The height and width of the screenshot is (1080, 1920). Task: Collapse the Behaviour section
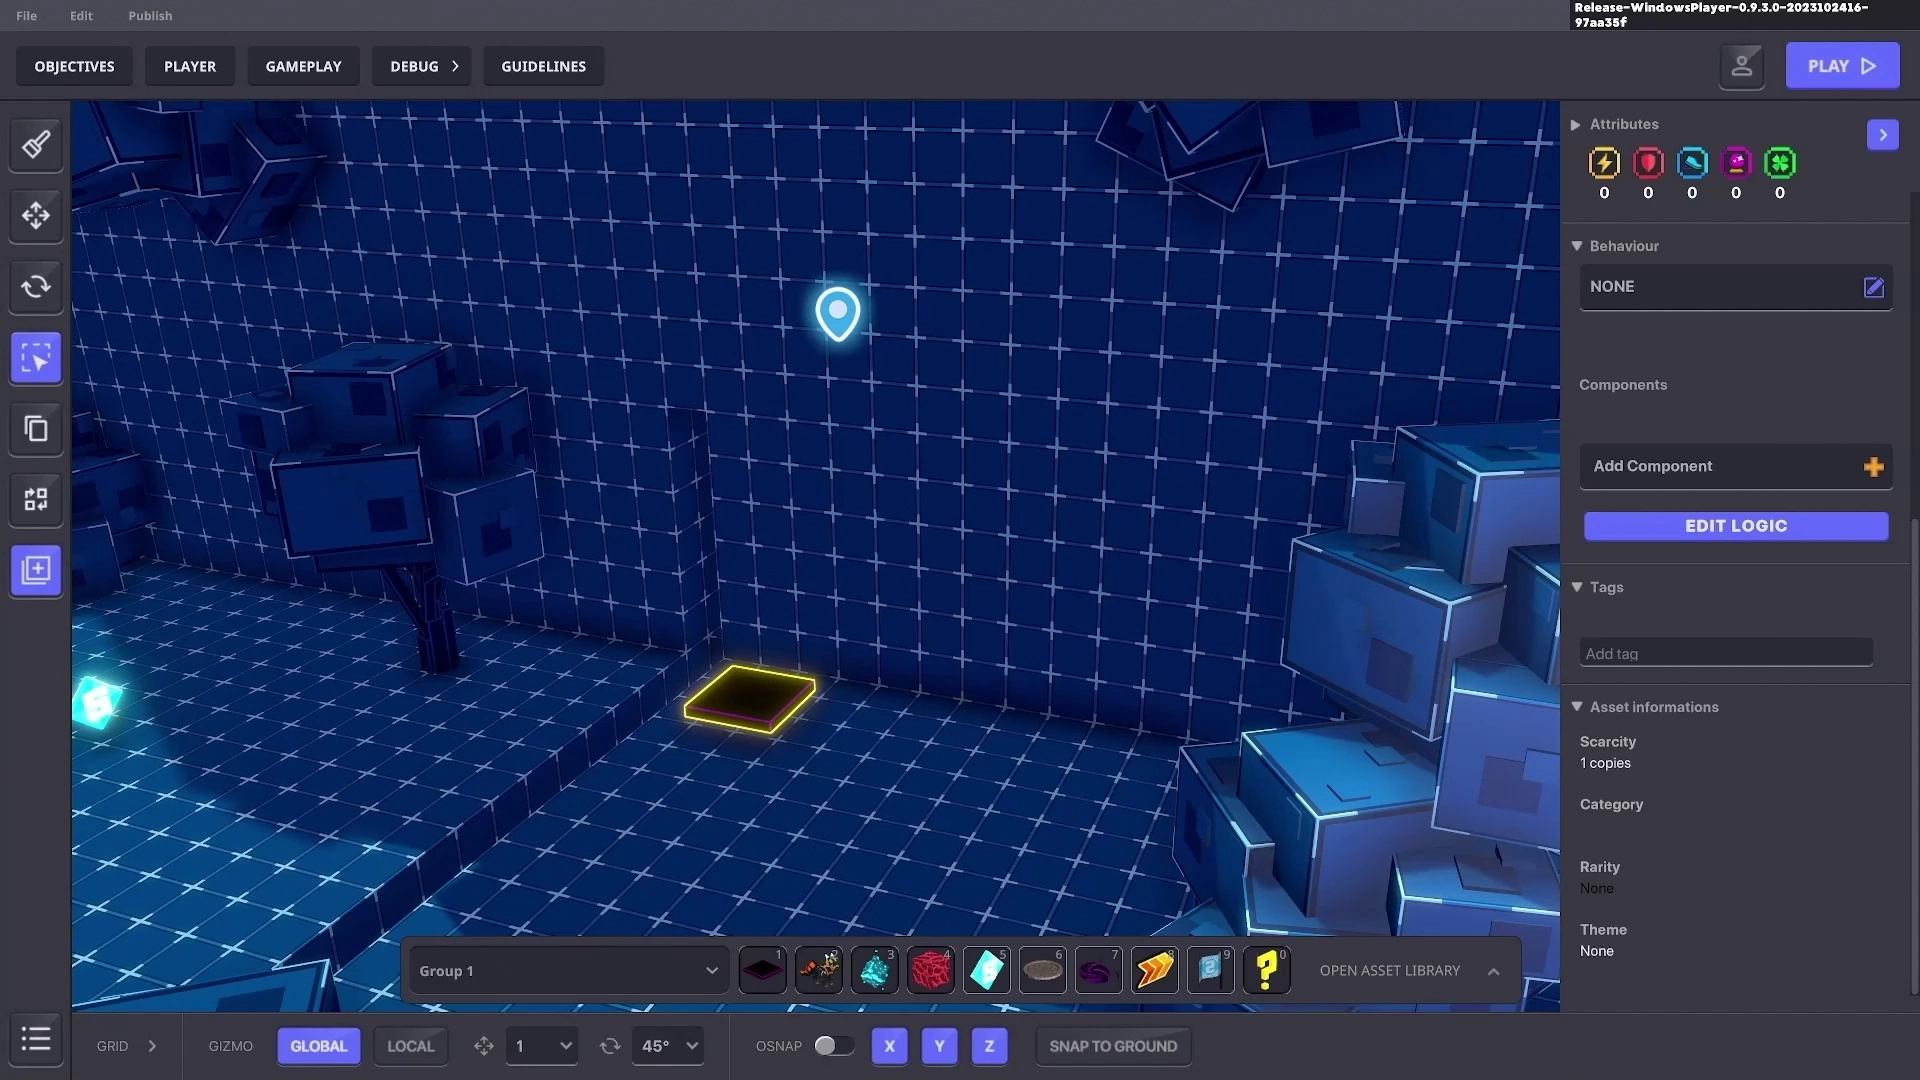(1577, 246)
